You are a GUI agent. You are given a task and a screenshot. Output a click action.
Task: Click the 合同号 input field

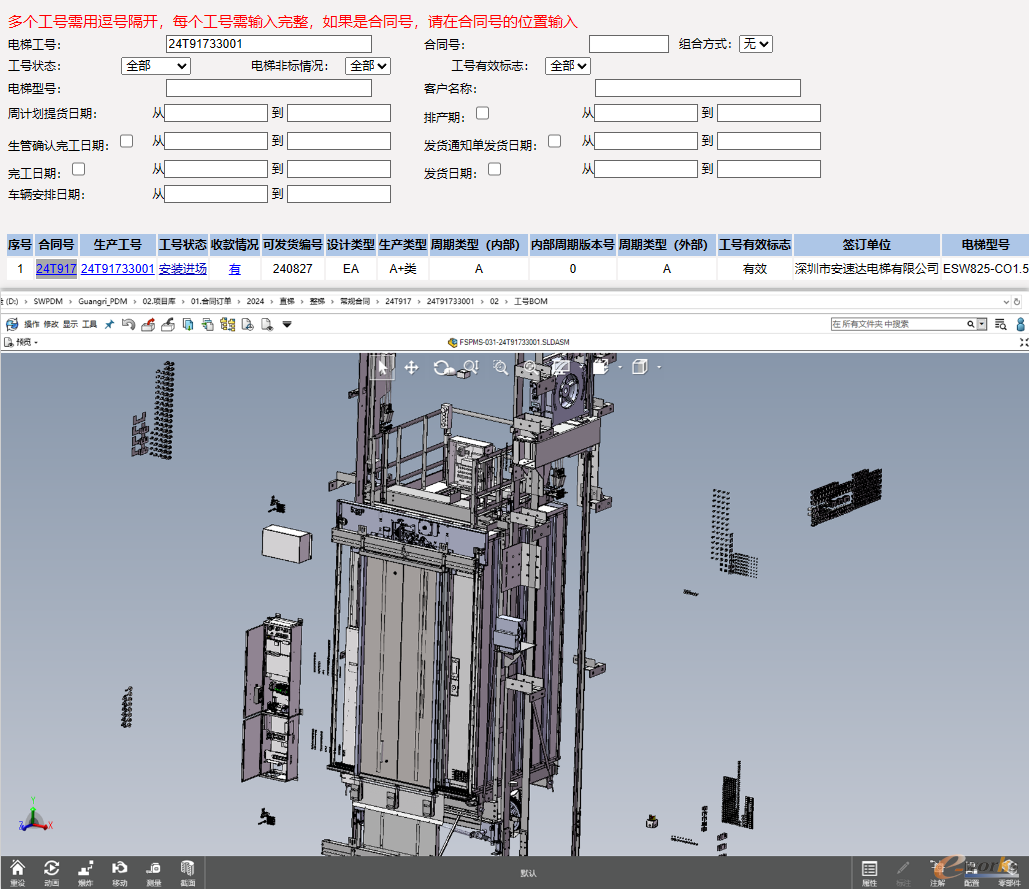pos(629,44)
